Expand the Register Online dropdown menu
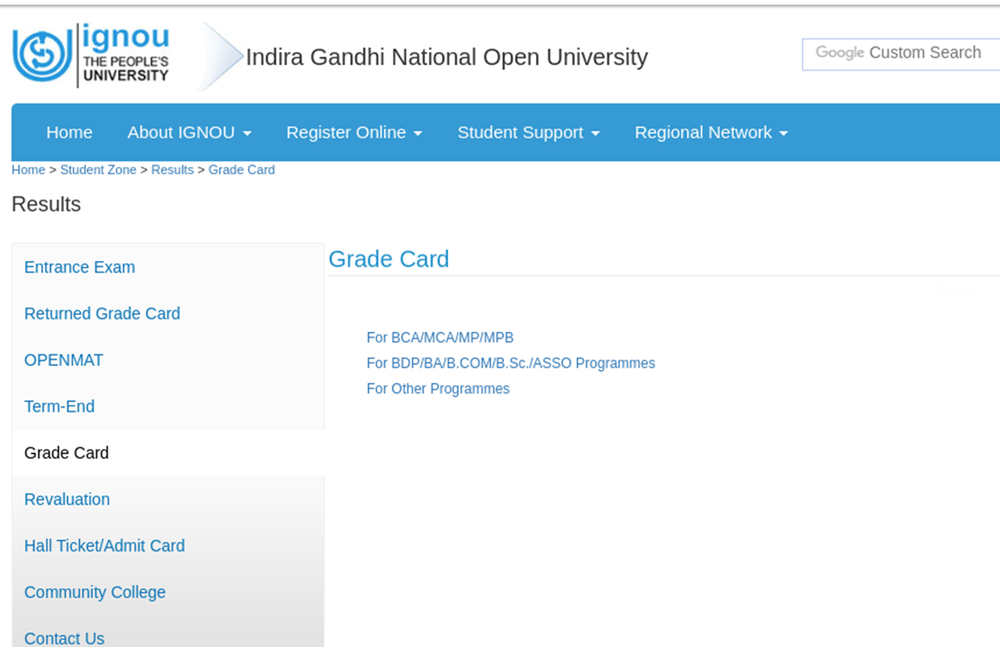Screen dimensions: 1000x647 354,132
